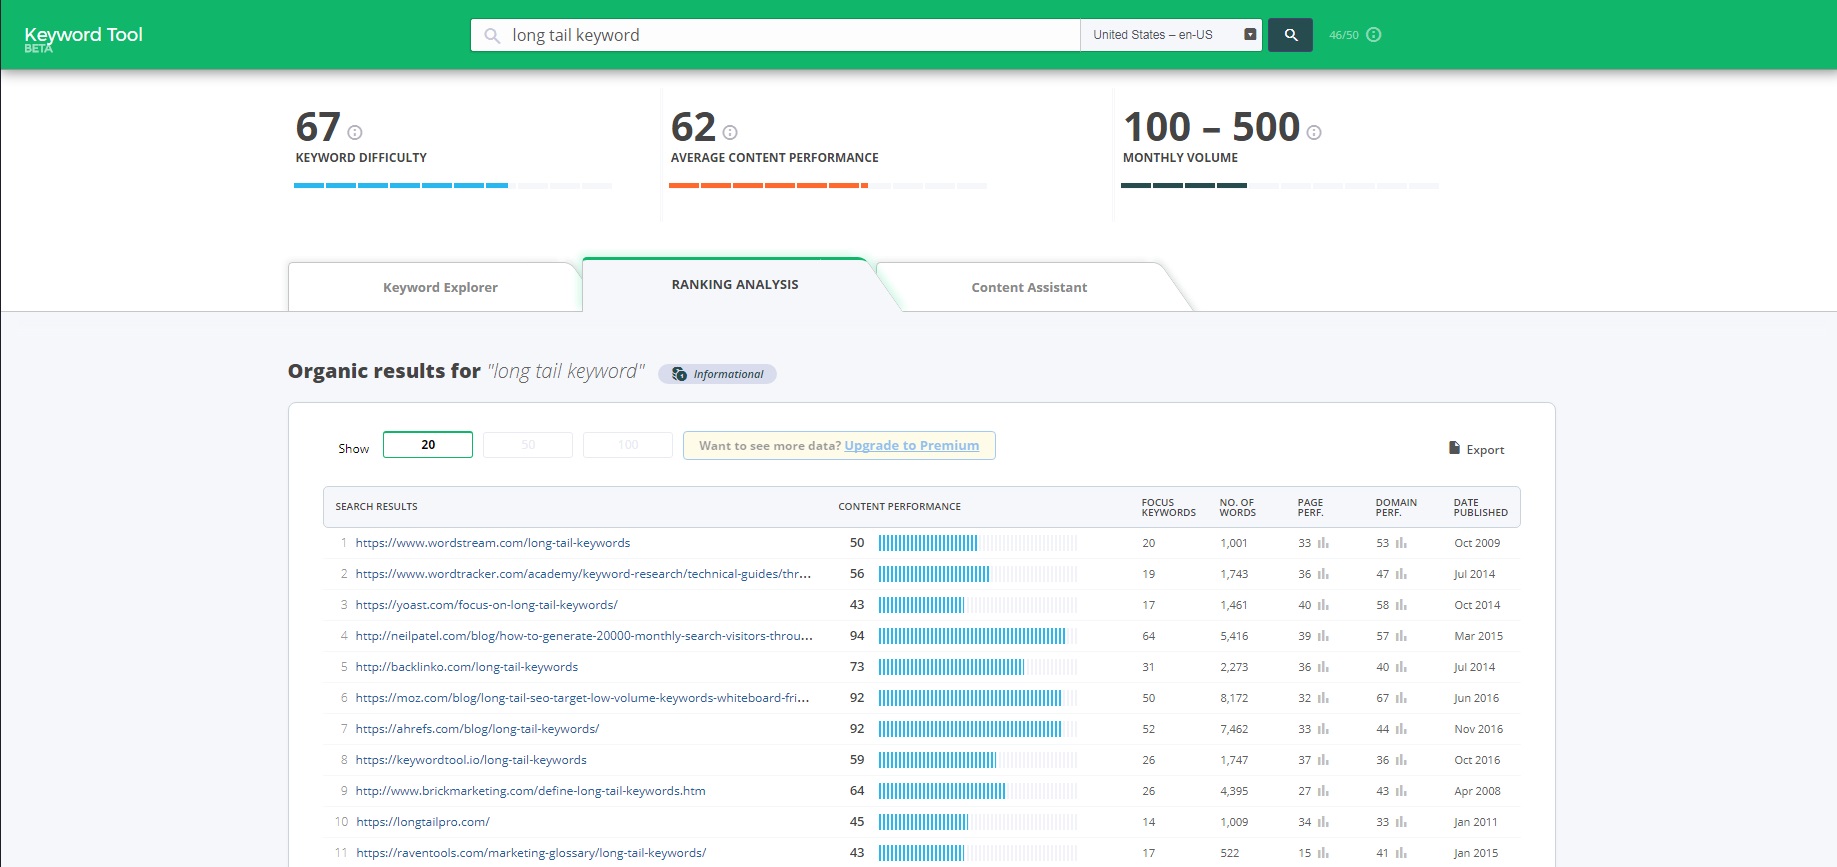1837x867 pixels.
Task: Click page performance chart icon for wordstream row
Action: (x=1323, y=543)
